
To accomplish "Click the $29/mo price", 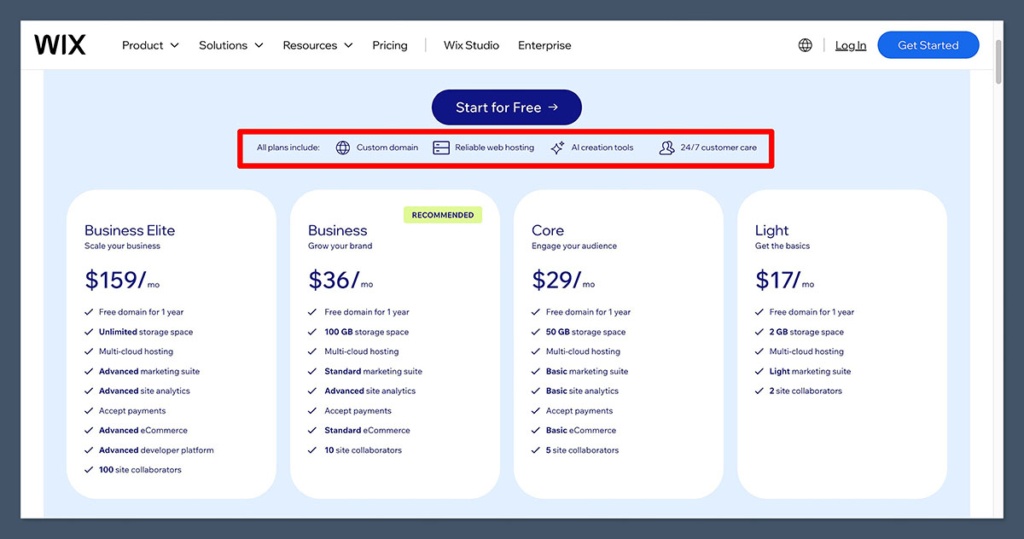I will (x=563, y=280).
